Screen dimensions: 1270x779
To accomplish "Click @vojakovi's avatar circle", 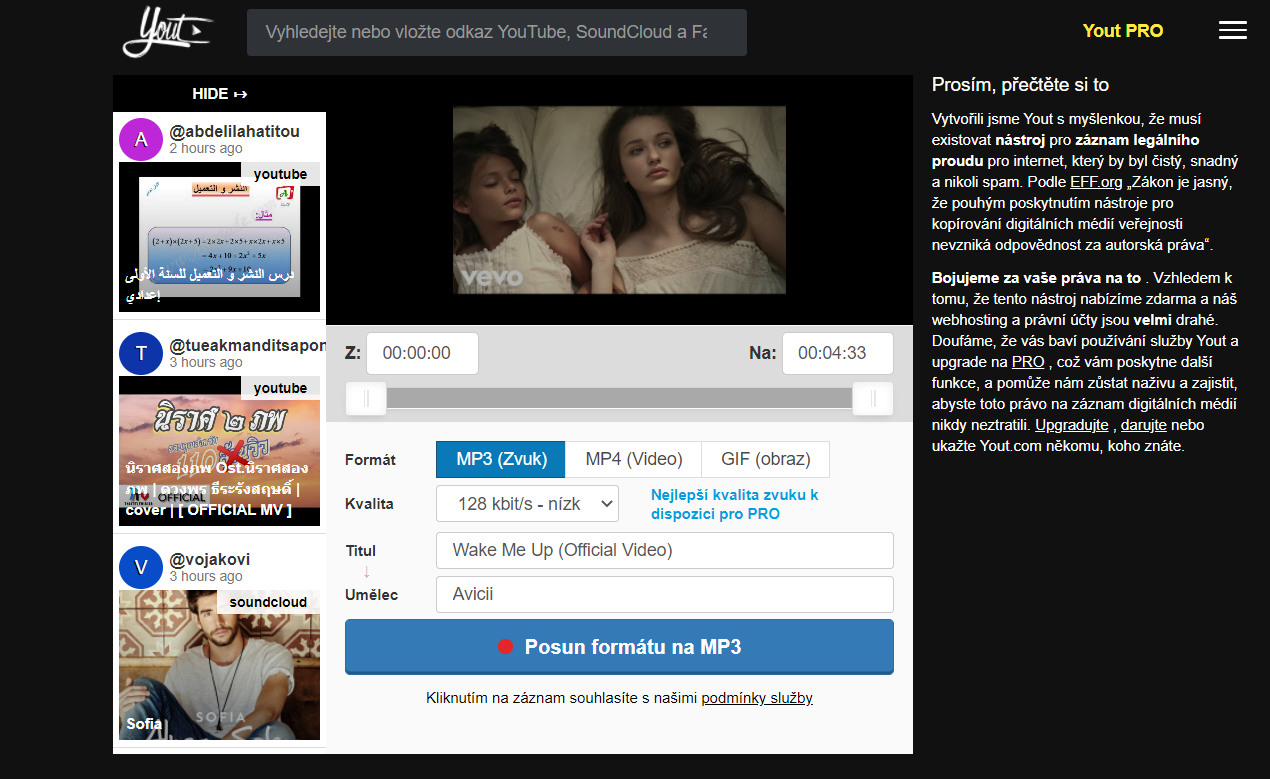I will click(x=141, y=567).
